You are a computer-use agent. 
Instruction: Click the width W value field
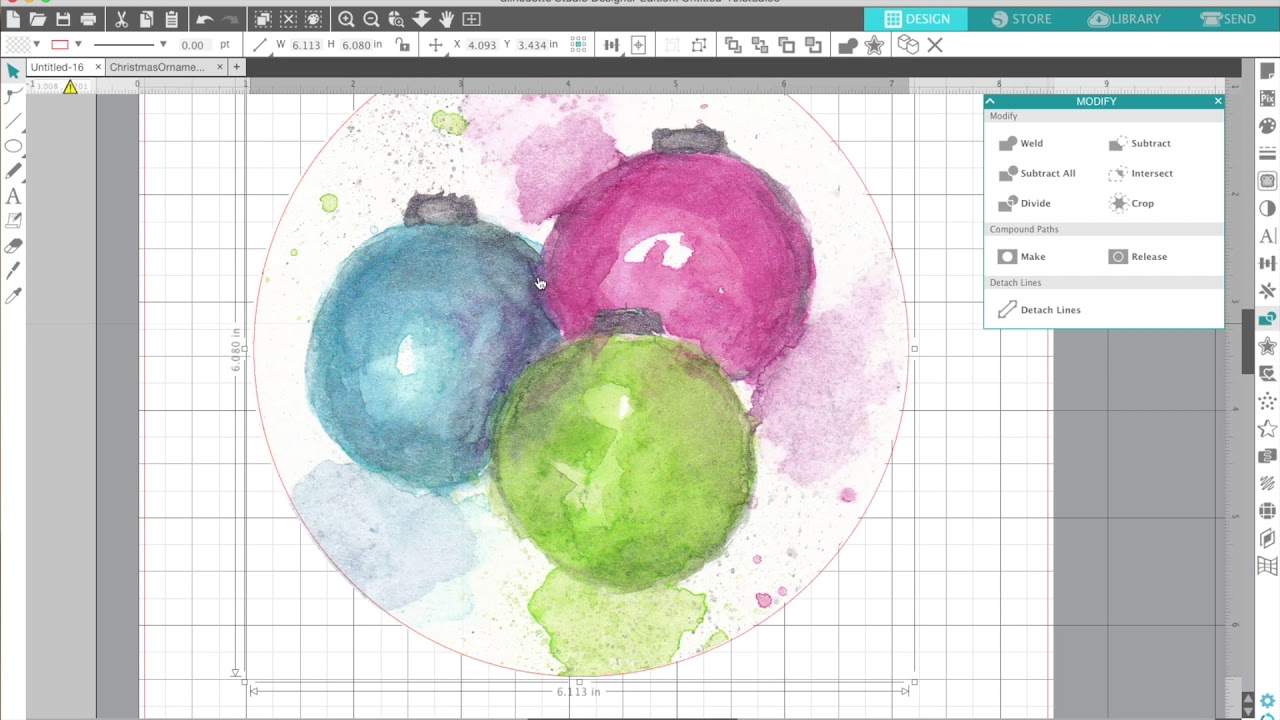click(x=306, y=45)
